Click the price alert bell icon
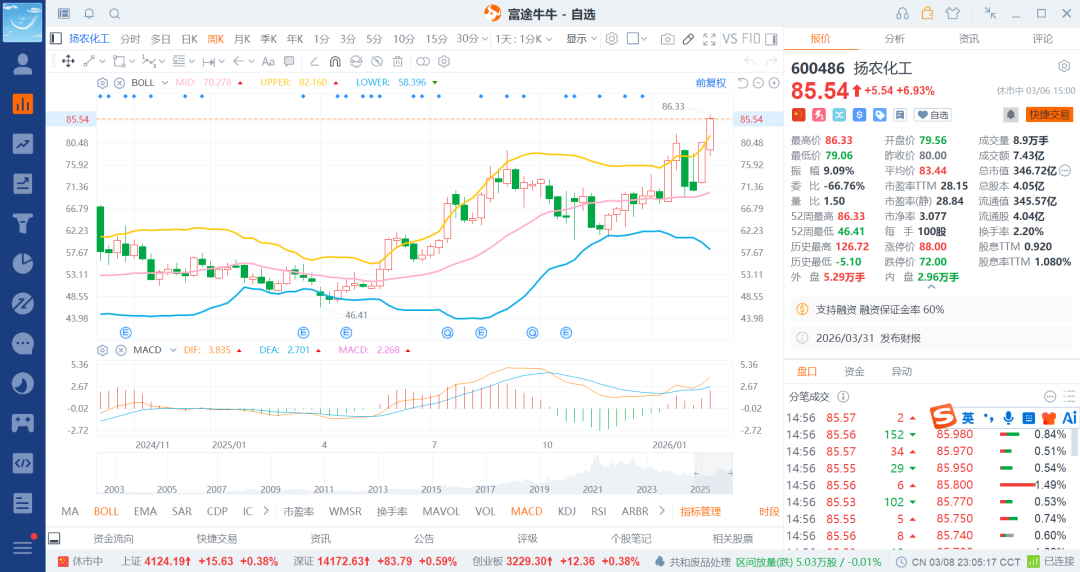 (1011, 115)
